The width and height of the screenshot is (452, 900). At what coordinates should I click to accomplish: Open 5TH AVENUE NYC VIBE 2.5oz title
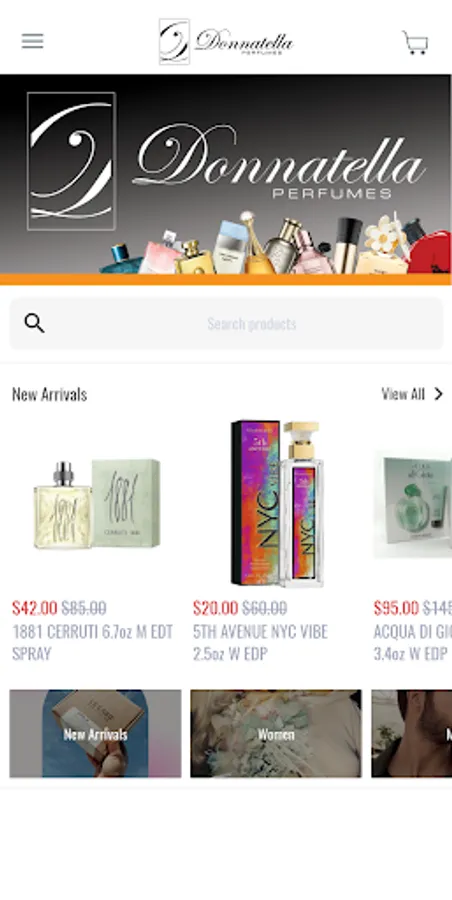click(260, 643)
